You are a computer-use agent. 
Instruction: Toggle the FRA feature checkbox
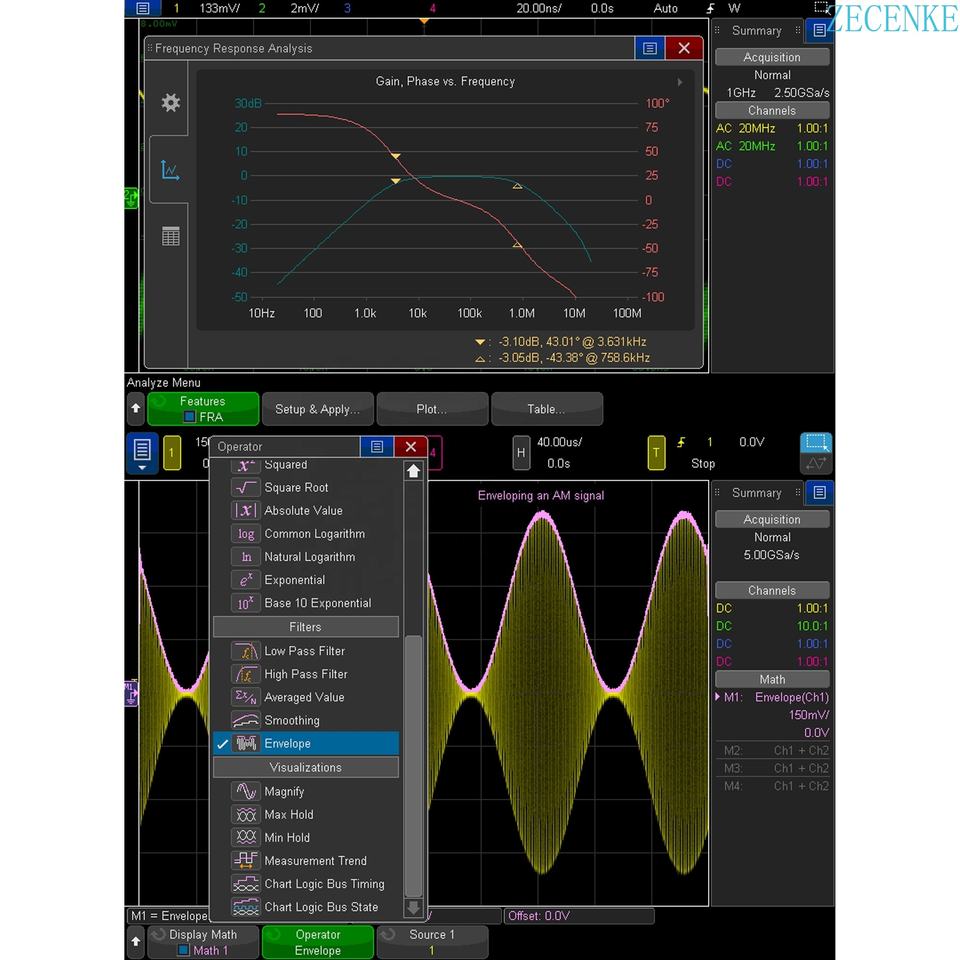pyautogui.click(x=189, y=417)
